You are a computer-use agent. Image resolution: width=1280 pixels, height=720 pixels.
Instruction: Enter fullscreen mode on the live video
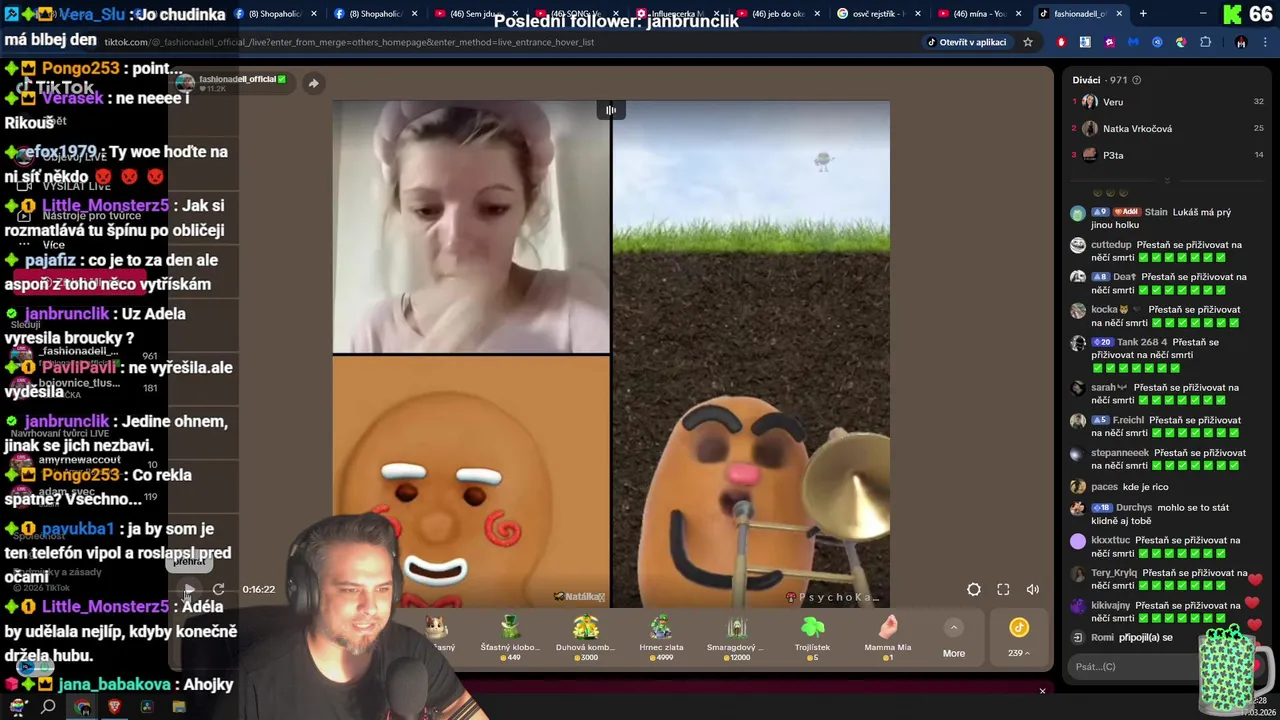click(1003, 590)
